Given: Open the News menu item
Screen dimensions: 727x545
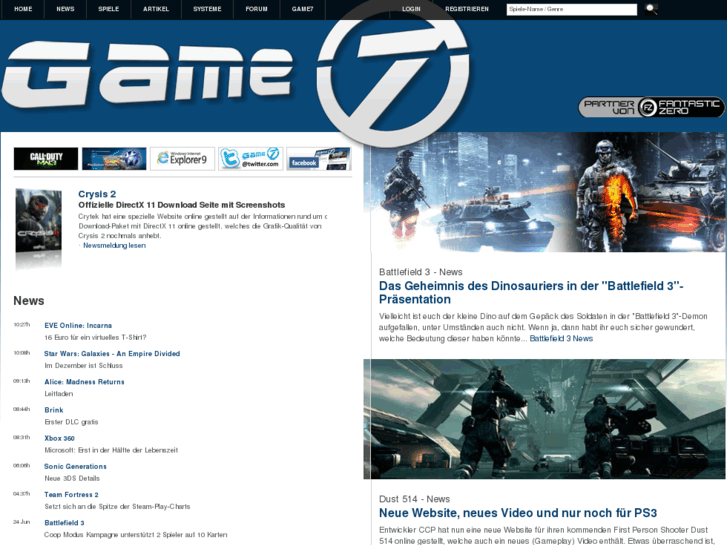Looking at the screenshot, I should click(65, 9).
